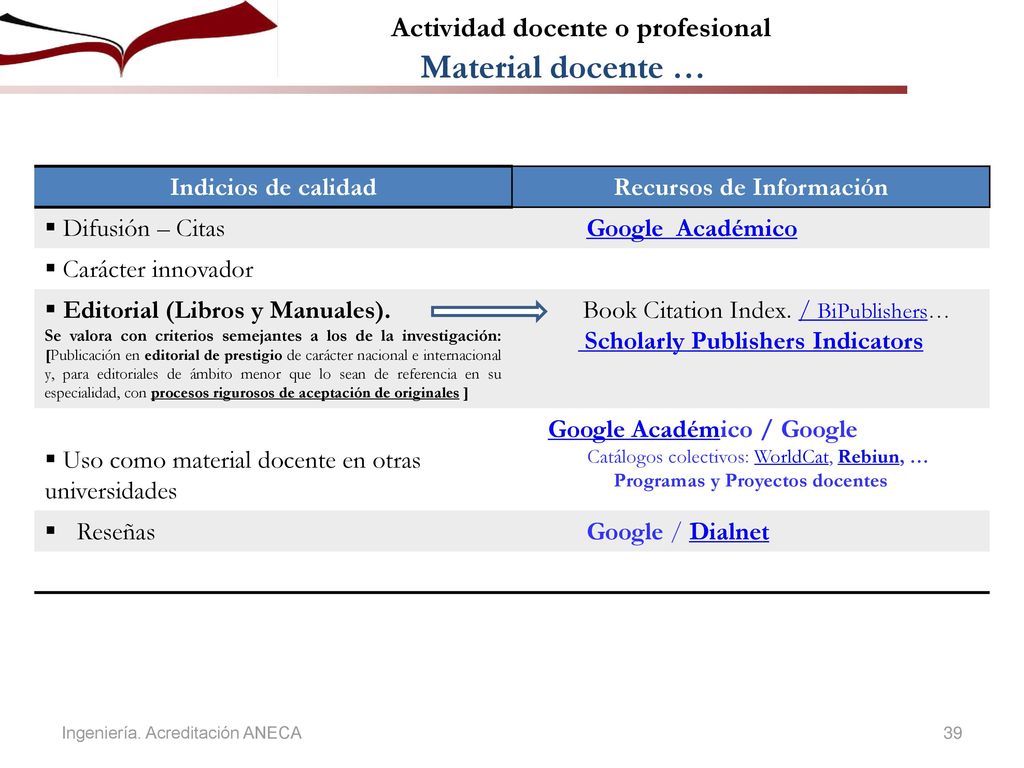This screenshot has width=1024, height=768.
Task: Open the Dialnet link
Action: (x=729, y=532)
